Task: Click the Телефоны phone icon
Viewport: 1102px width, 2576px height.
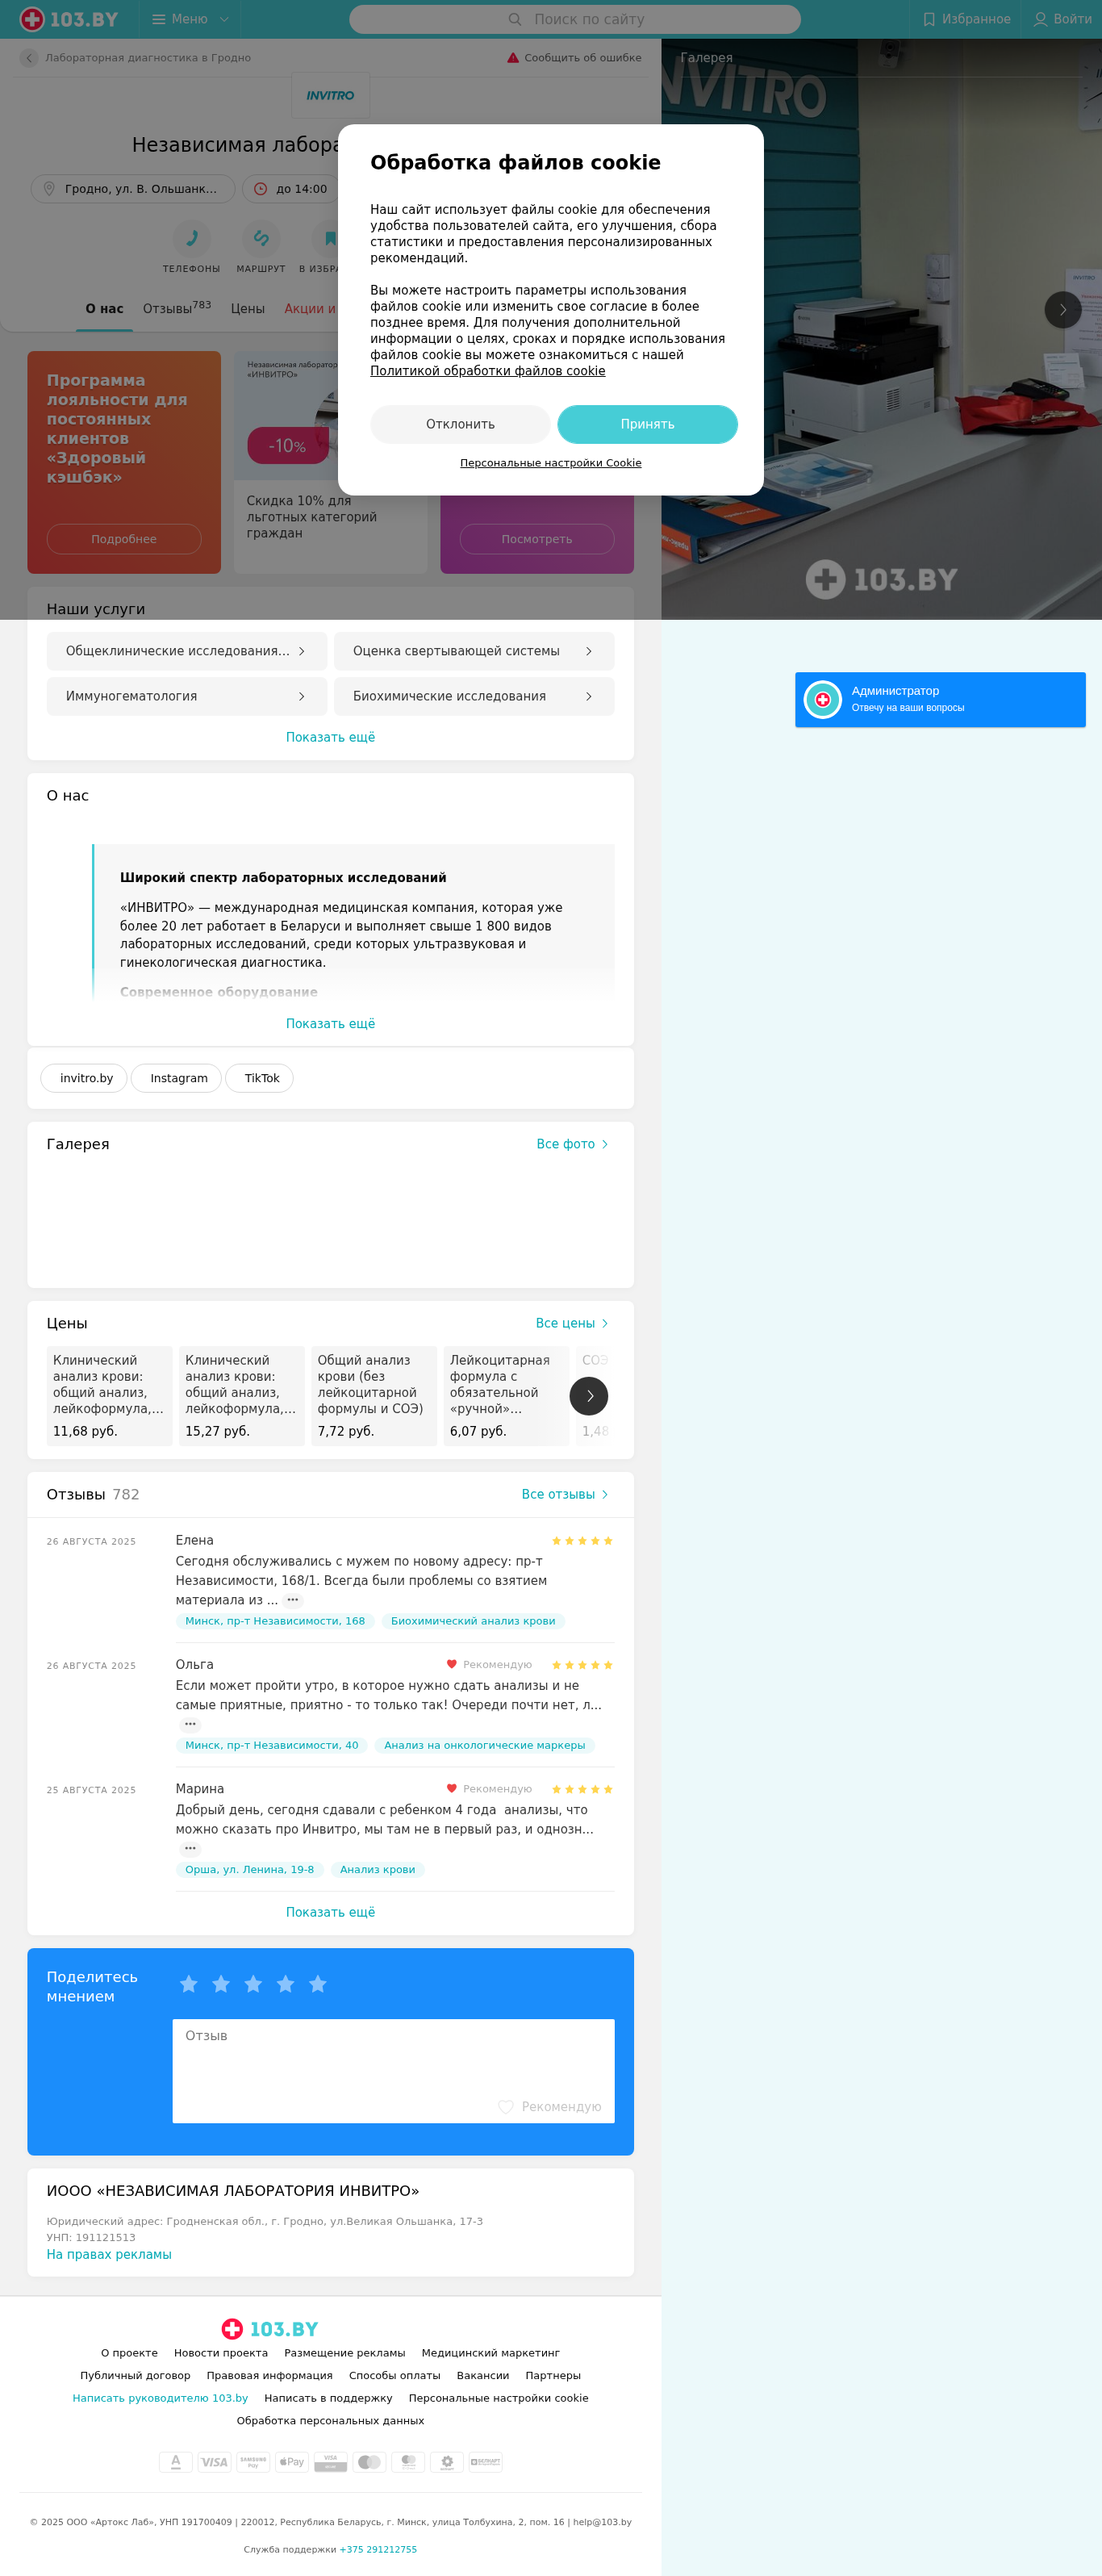Action: click(x=191, y=239)
